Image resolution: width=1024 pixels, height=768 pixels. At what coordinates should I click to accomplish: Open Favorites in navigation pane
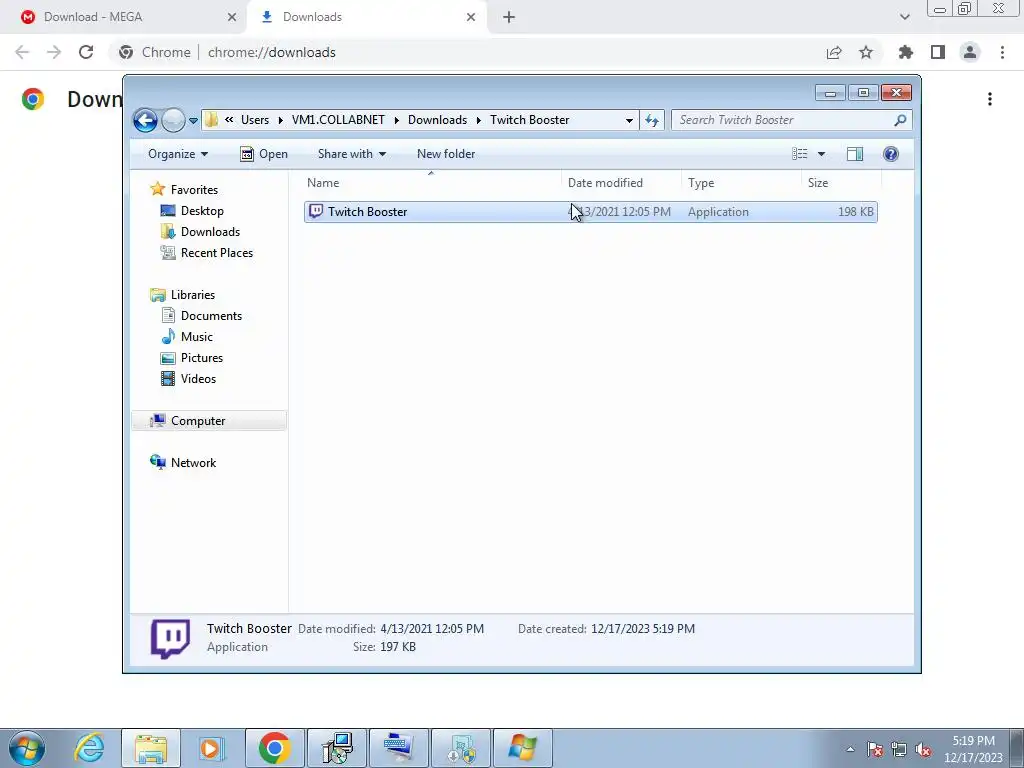[x=194, y=189]
